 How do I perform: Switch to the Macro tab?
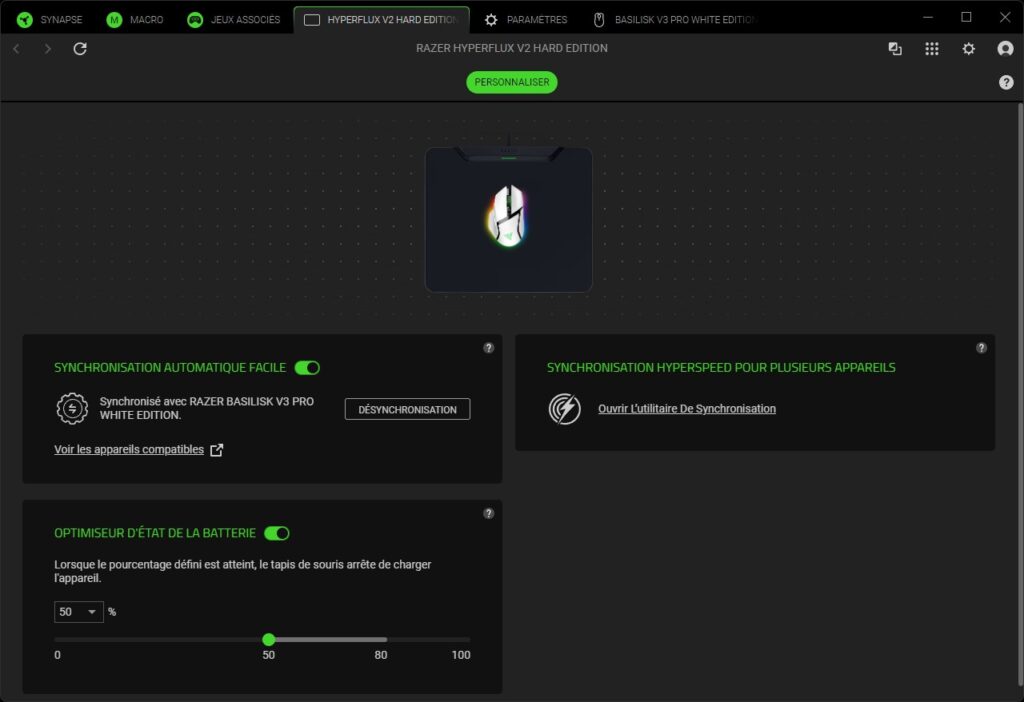point(135,20)
